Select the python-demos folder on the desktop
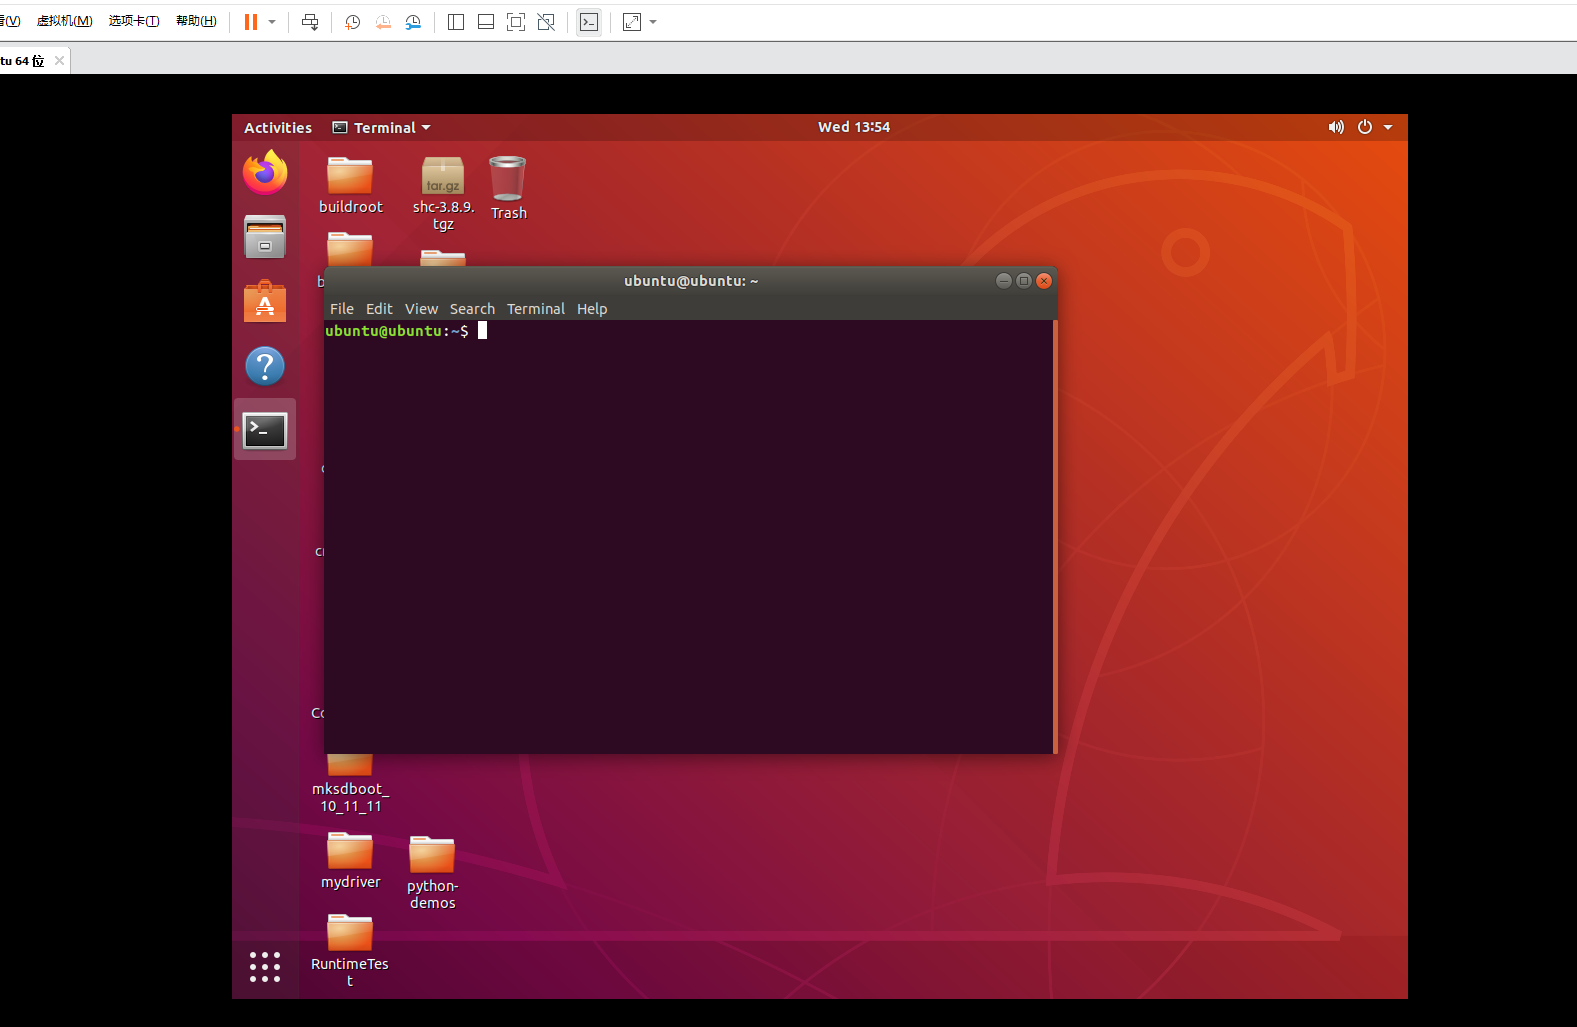 pyautogui.click(x=432, y=873)
